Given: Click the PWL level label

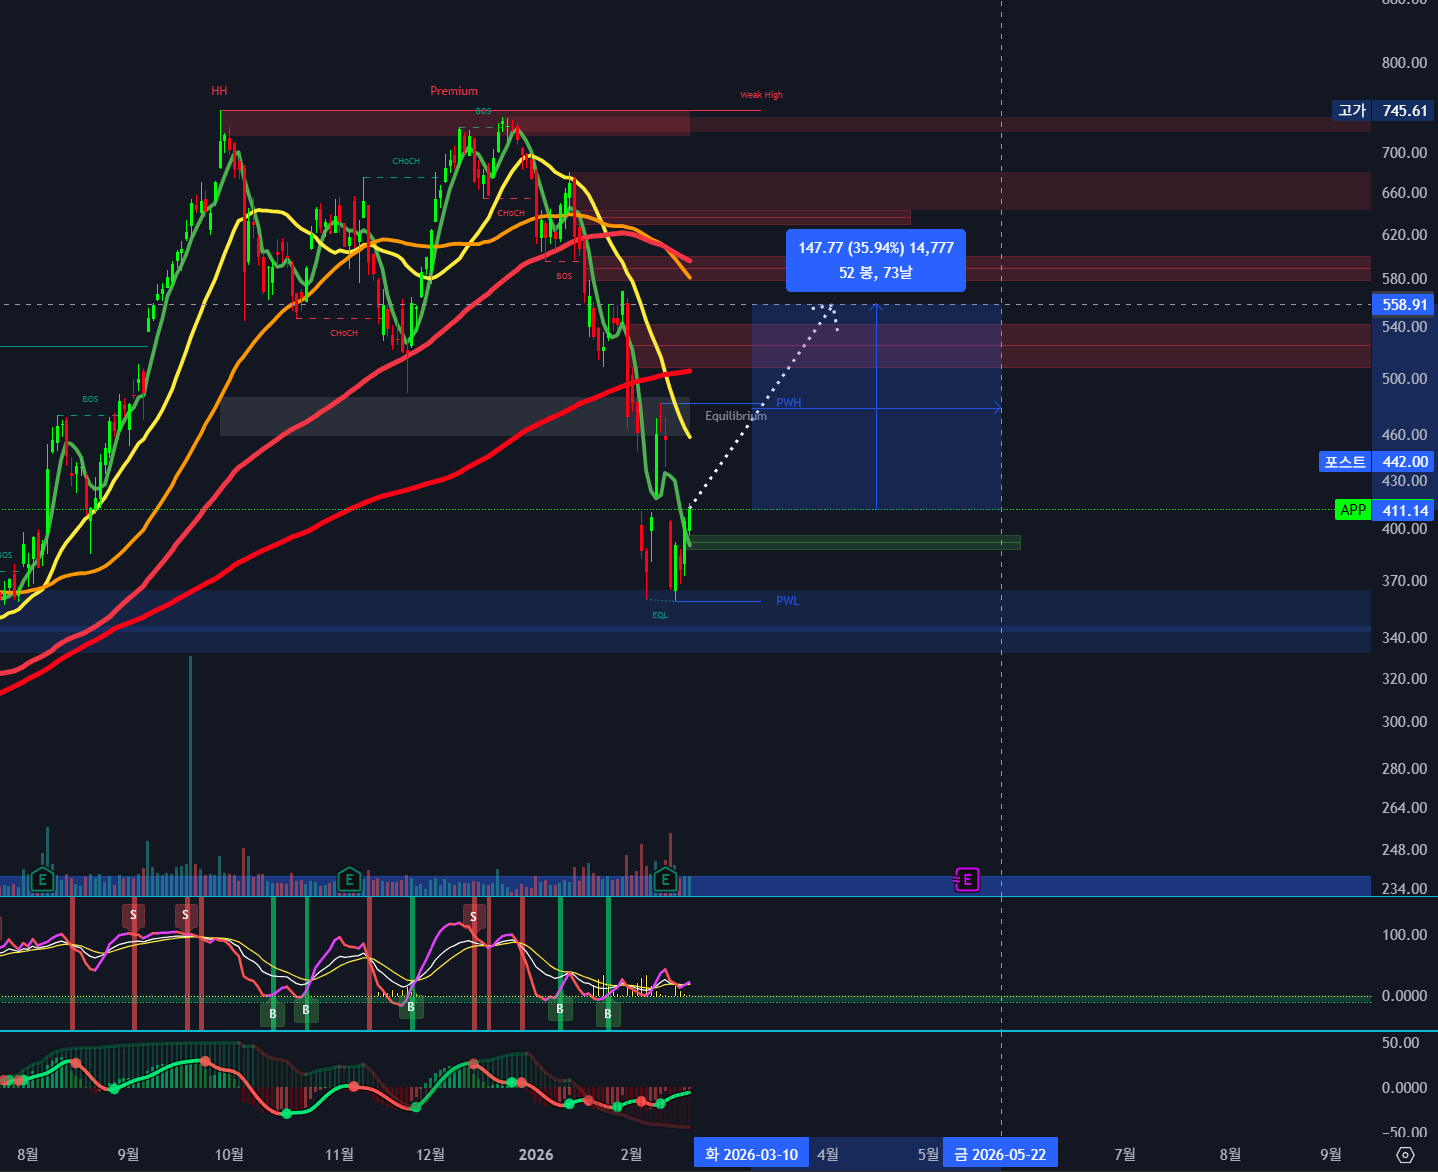Looking at the screenshot, I should [788, 601].
